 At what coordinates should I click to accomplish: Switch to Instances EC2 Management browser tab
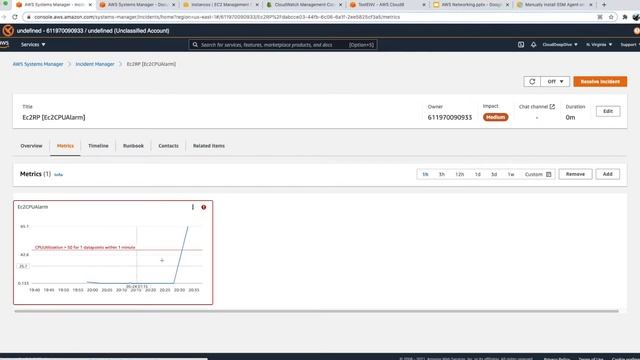(x=220, y=5)
